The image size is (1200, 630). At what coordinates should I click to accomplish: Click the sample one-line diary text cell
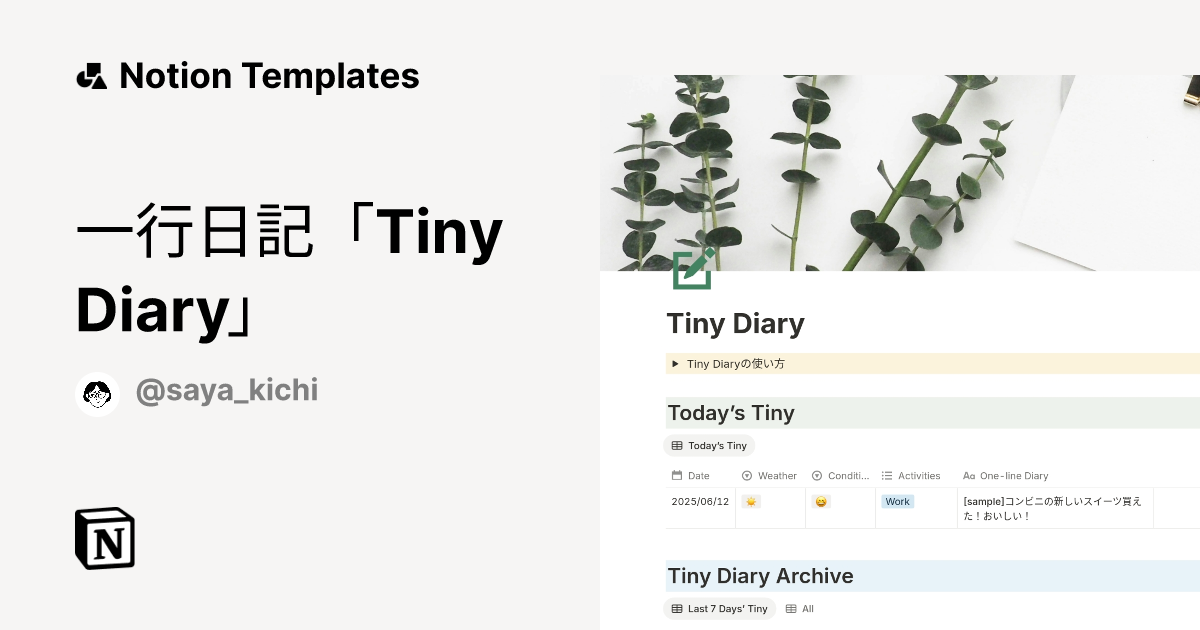click(x=1051, y=508)
